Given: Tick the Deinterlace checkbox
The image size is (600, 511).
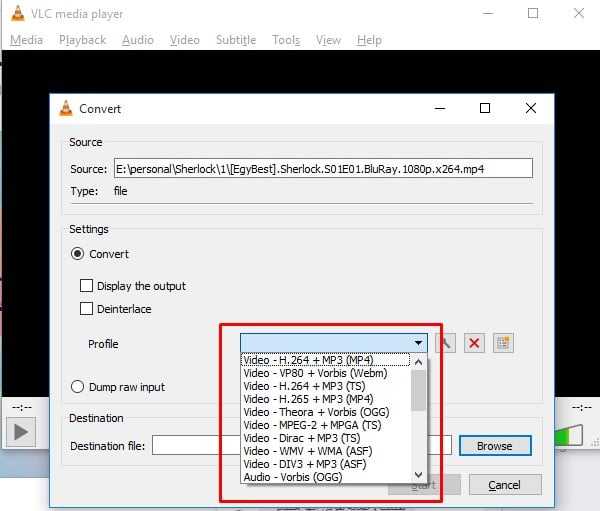Looking at the screenshot, I should pos(87,309).
